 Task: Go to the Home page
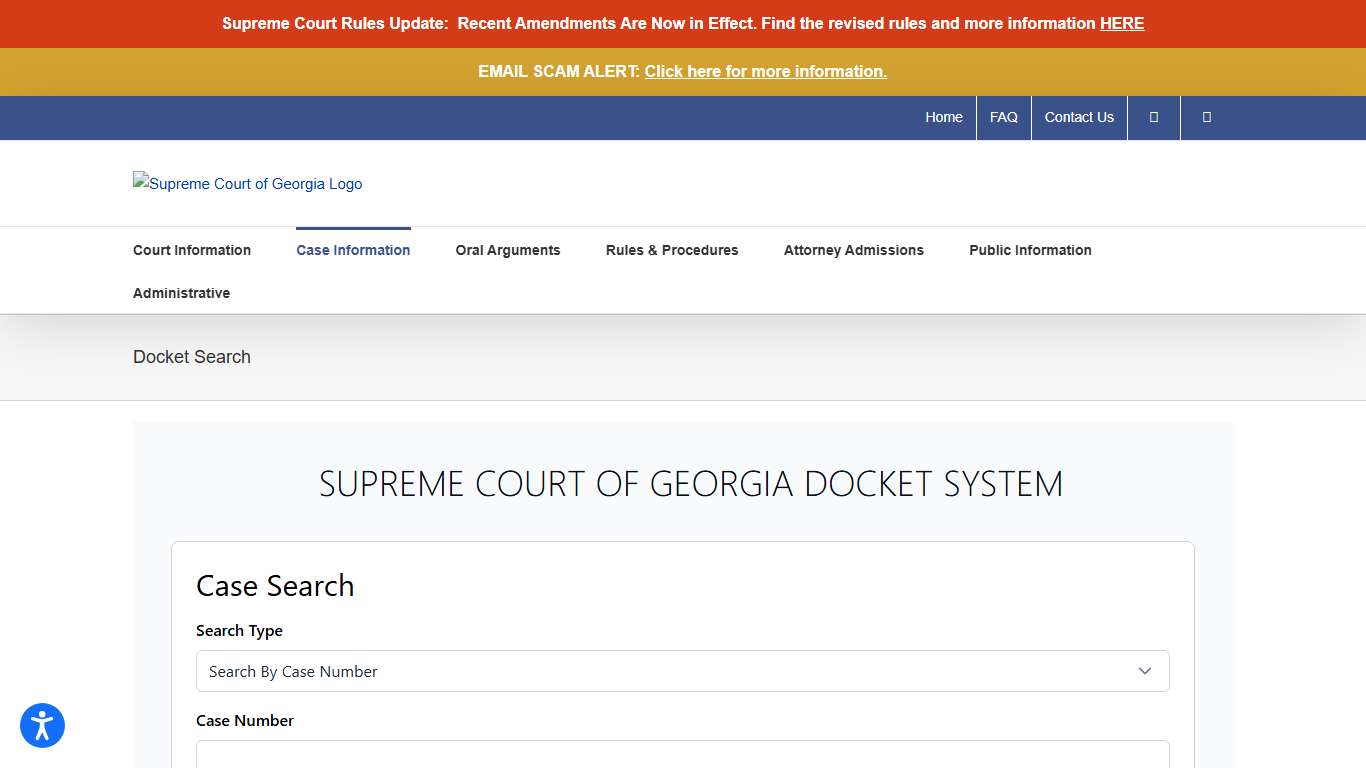pyautogui.click(x=943, y=117)
